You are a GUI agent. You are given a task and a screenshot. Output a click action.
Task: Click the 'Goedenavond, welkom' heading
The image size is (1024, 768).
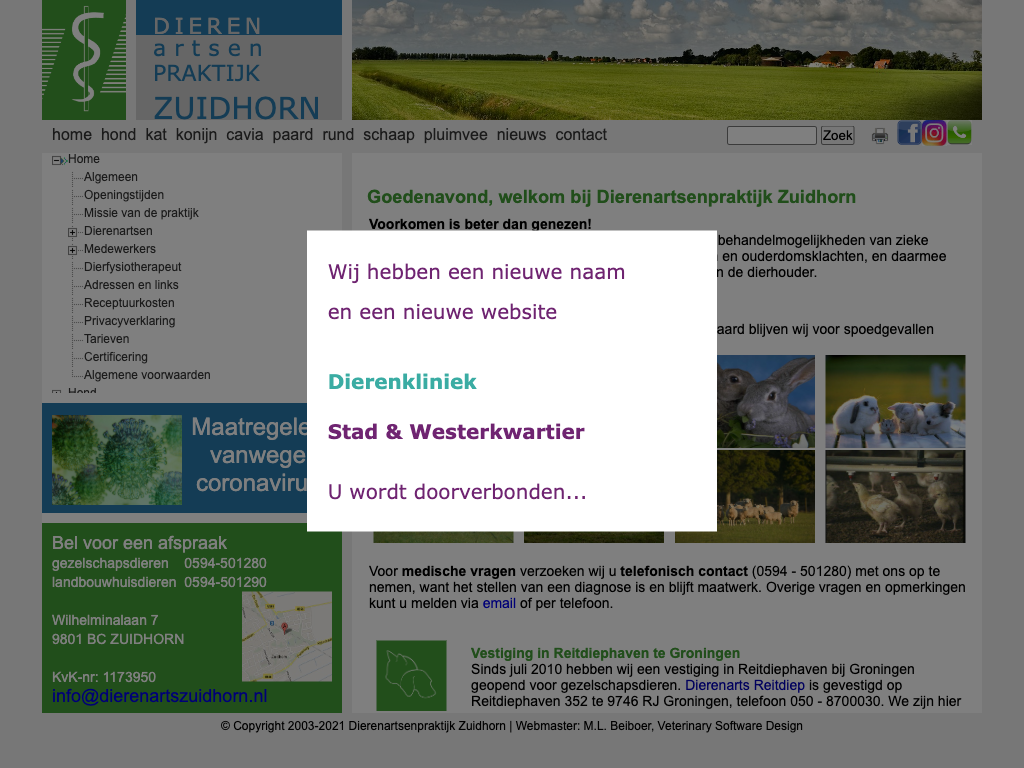click(x=611, y=197)
